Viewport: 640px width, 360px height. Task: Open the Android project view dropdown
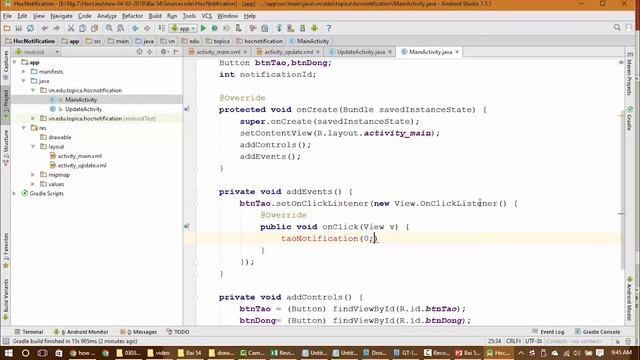coord(37,52)
